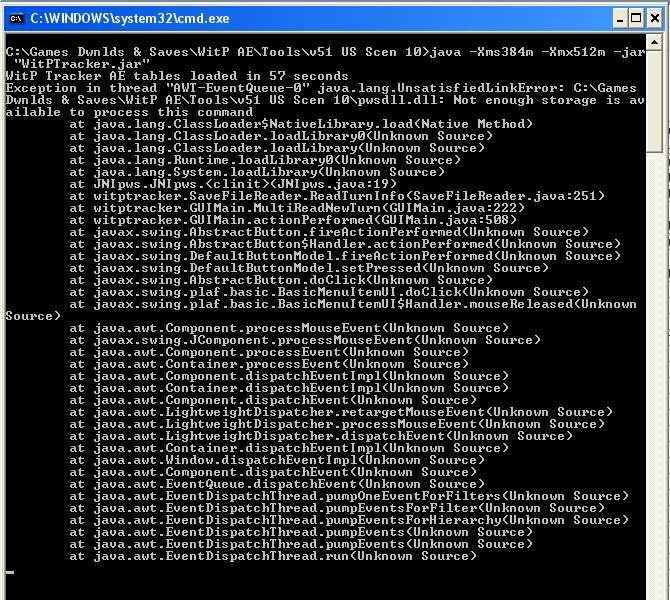This screenshot has height=600, width=670.
Task: Click the JComponent.processMouseEvent line
Action: click(x=305, y=340)
